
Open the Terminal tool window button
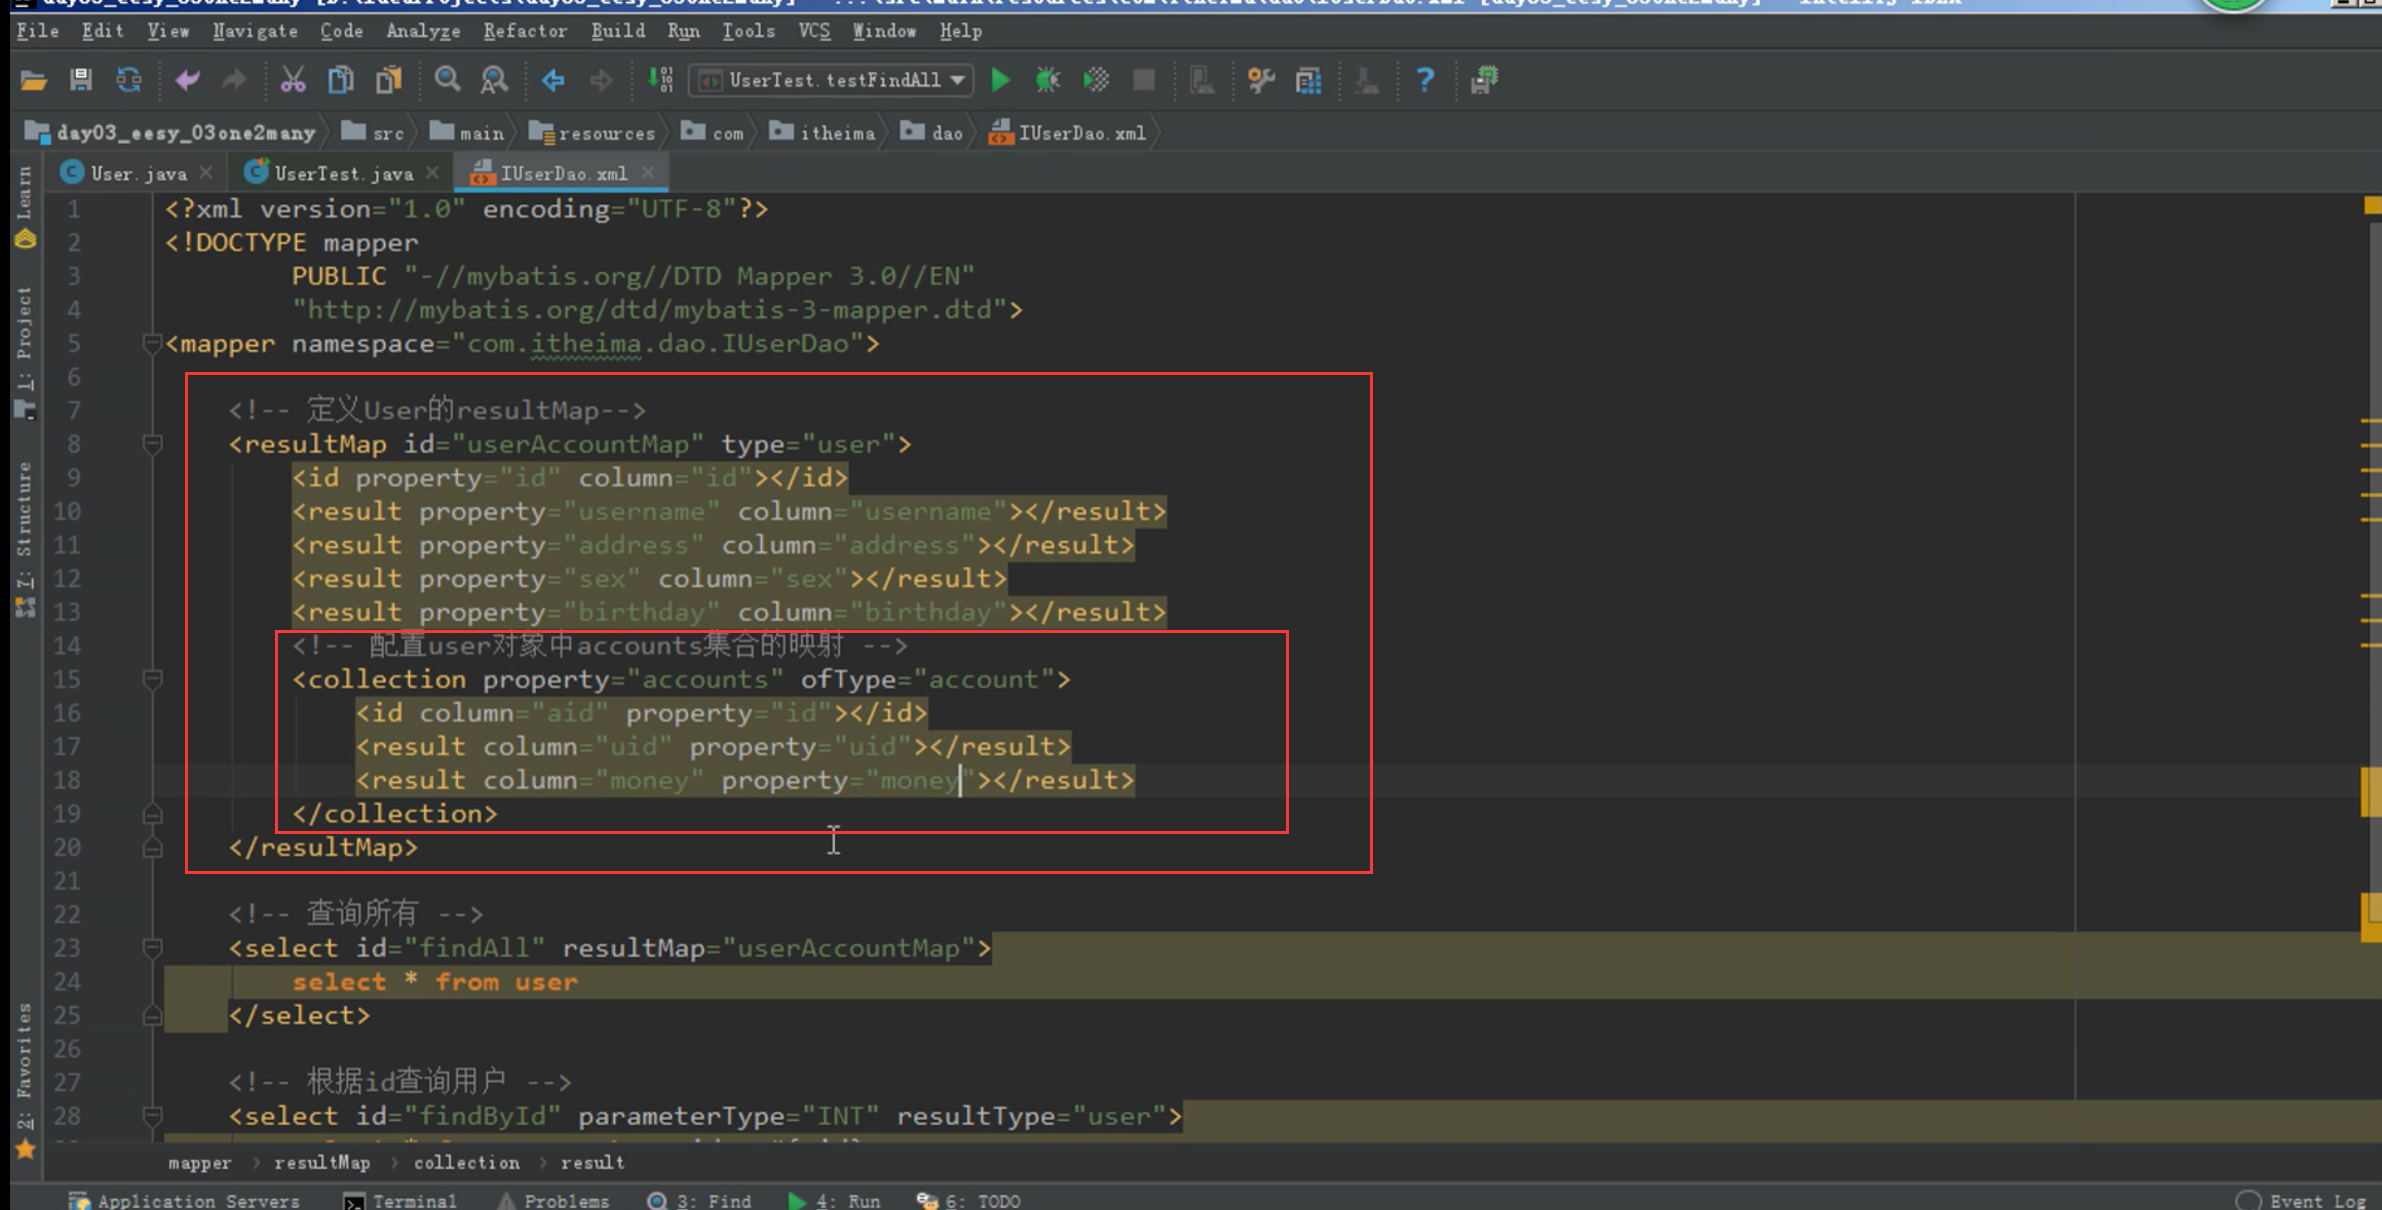click(x=400, y=1200)
